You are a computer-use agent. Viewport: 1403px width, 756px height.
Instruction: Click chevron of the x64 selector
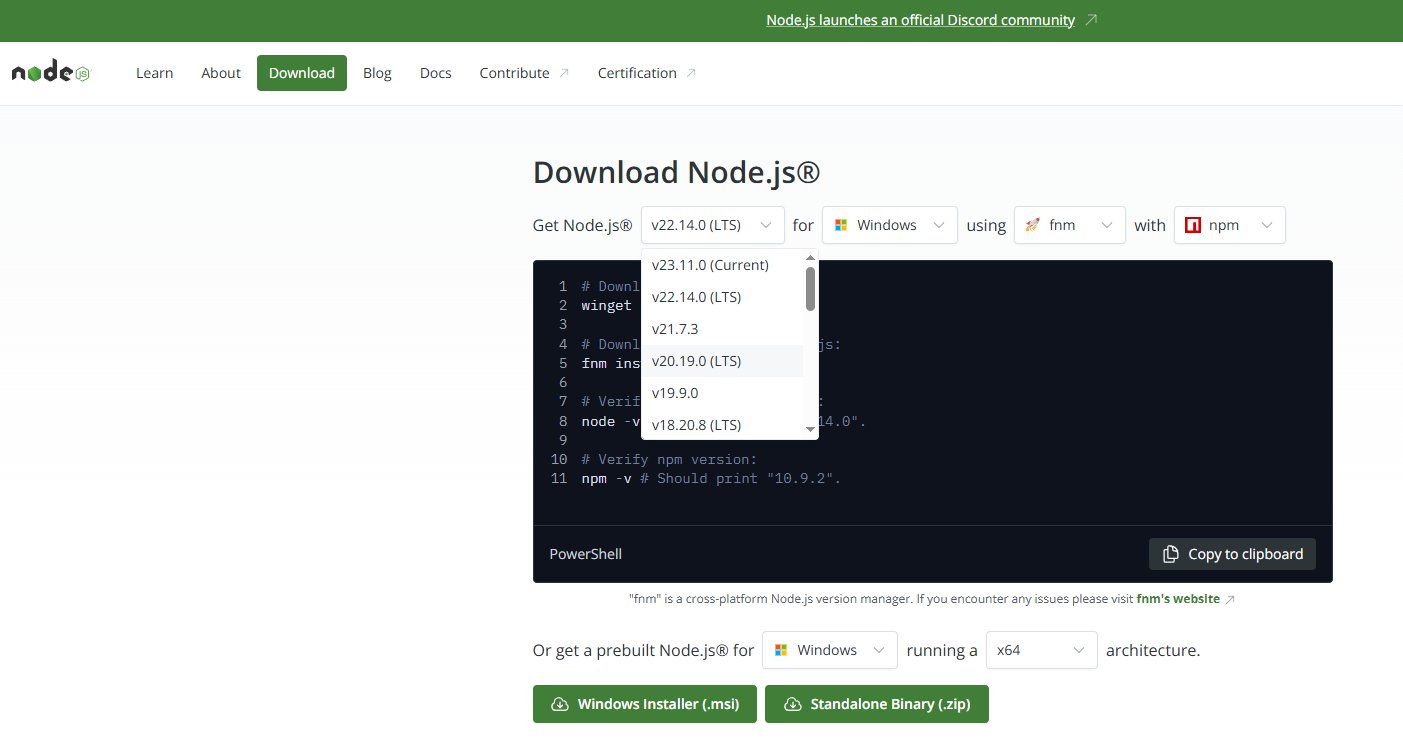(1079, 650)
